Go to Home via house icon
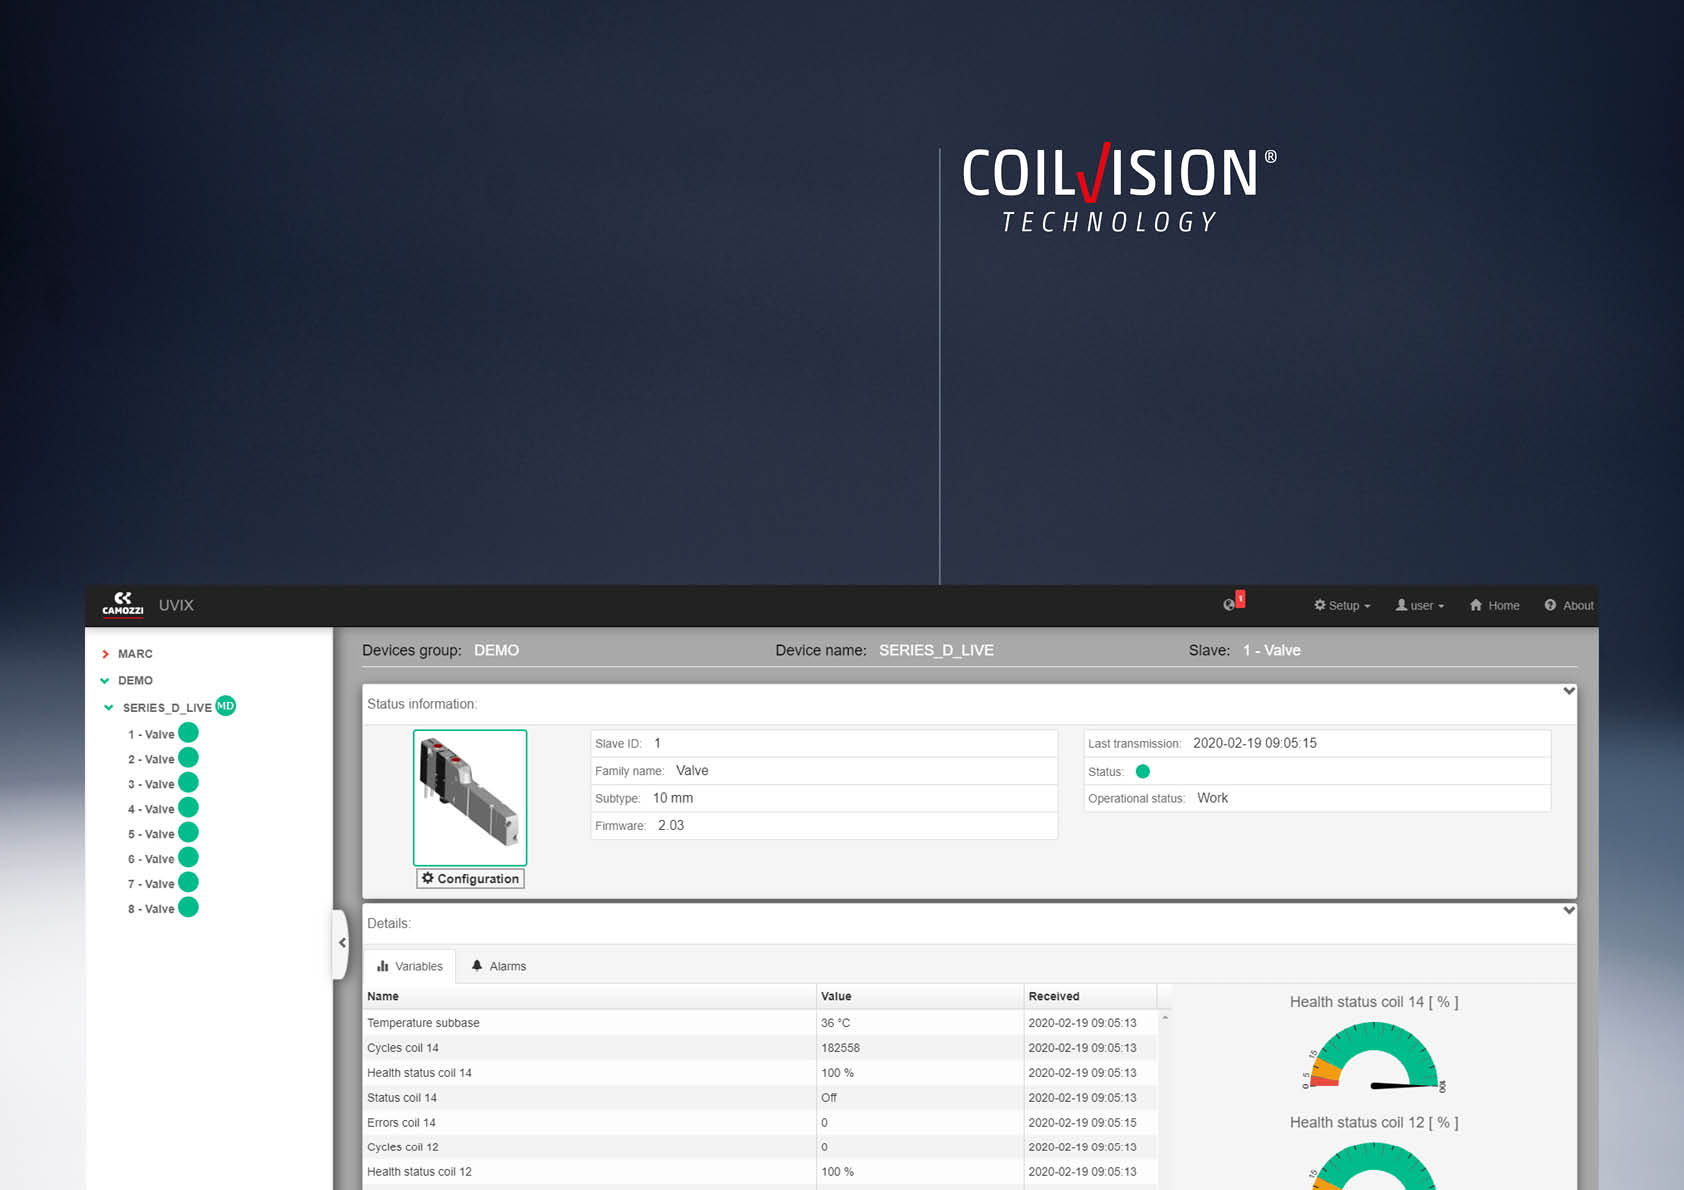 click(x=1494, y=605)
